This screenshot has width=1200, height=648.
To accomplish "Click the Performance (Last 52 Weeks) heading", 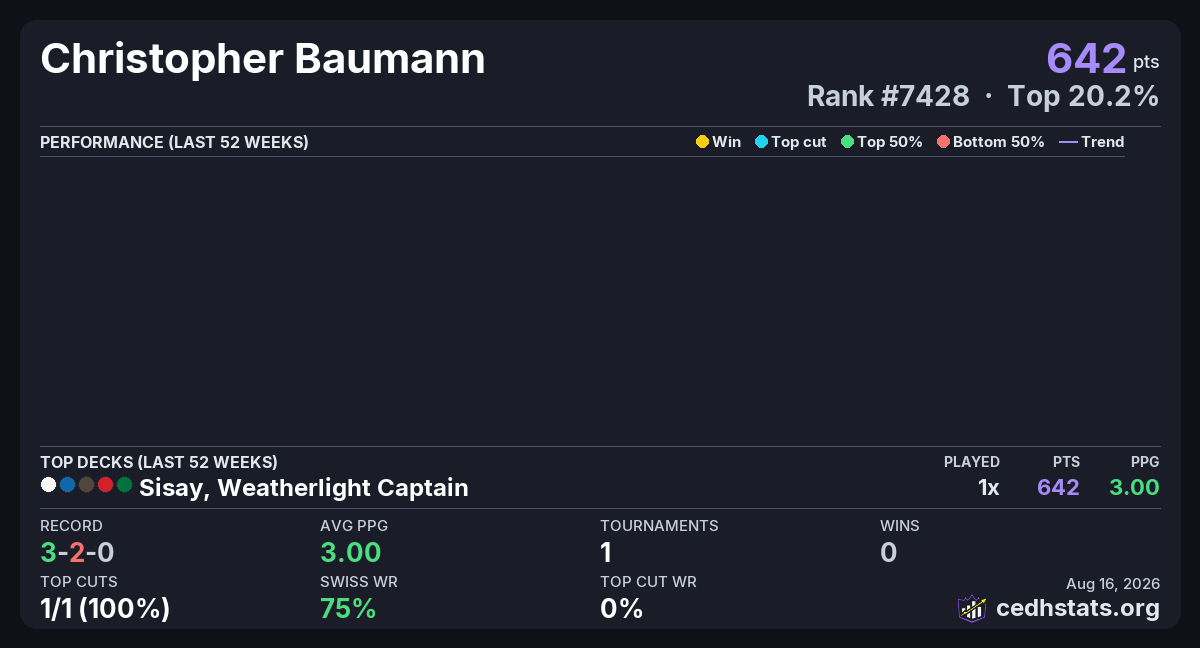I will [x=174, y=142].
